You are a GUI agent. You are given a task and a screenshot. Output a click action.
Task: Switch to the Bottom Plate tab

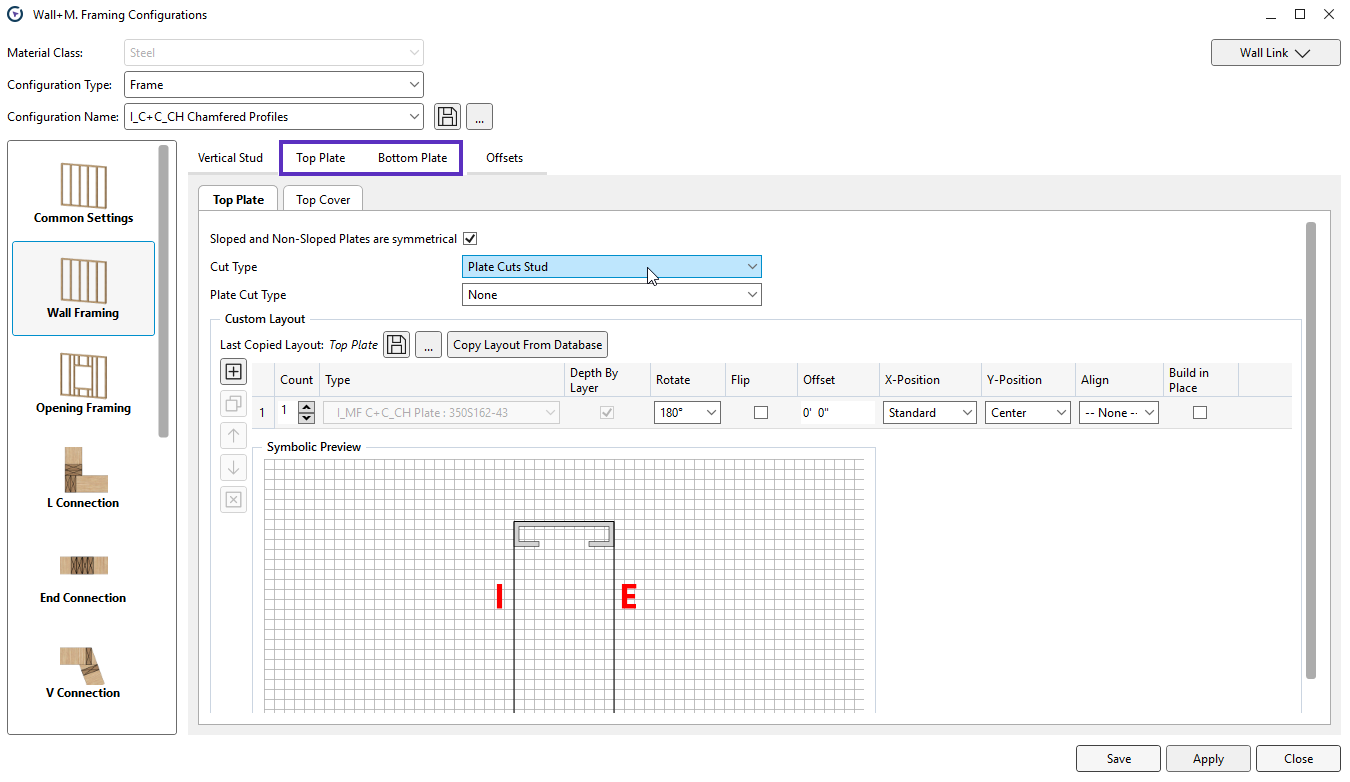pyautogui.click(x=412, y=158)
